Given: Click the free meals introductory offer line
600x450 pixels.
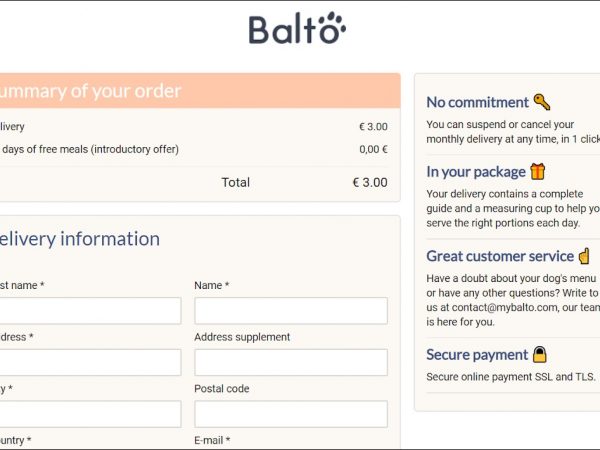Looking at the screenshot, I should coord(90,150).
